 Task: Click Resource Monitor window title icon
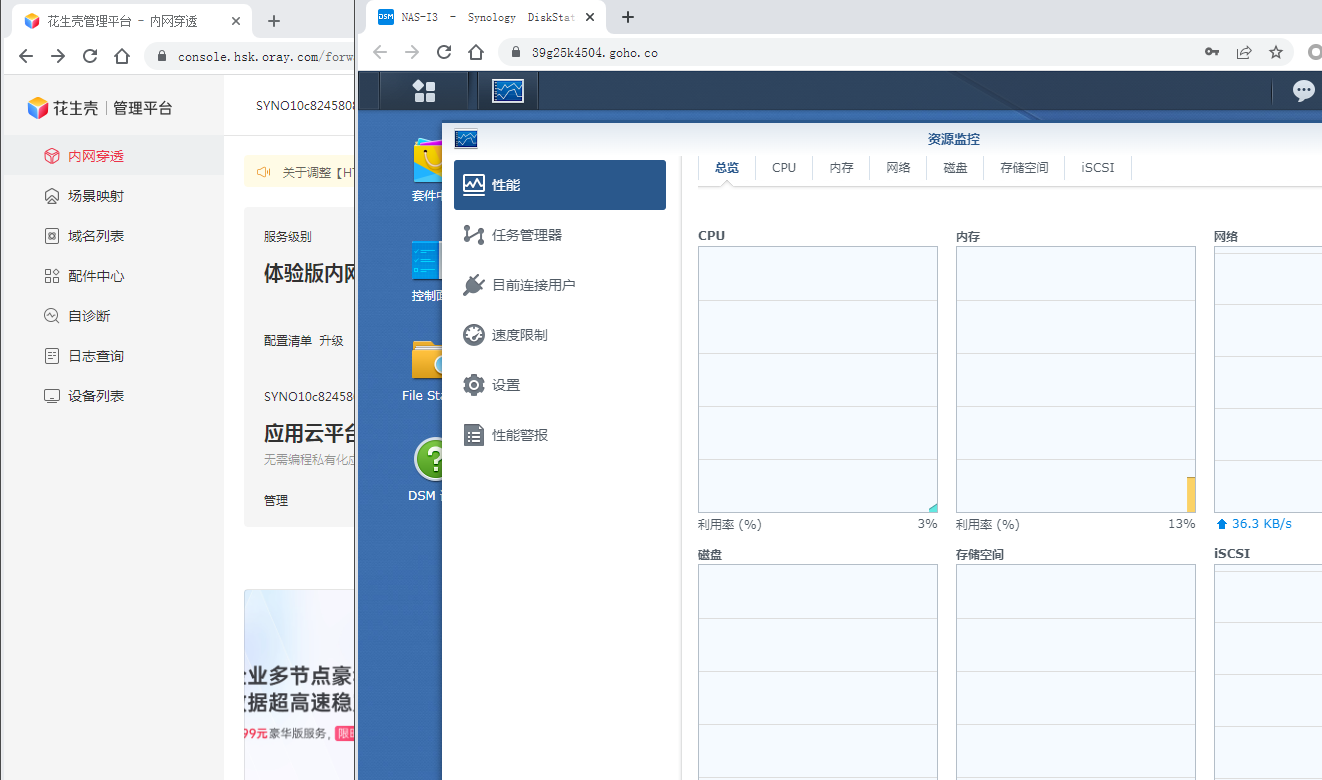(466, 139)
